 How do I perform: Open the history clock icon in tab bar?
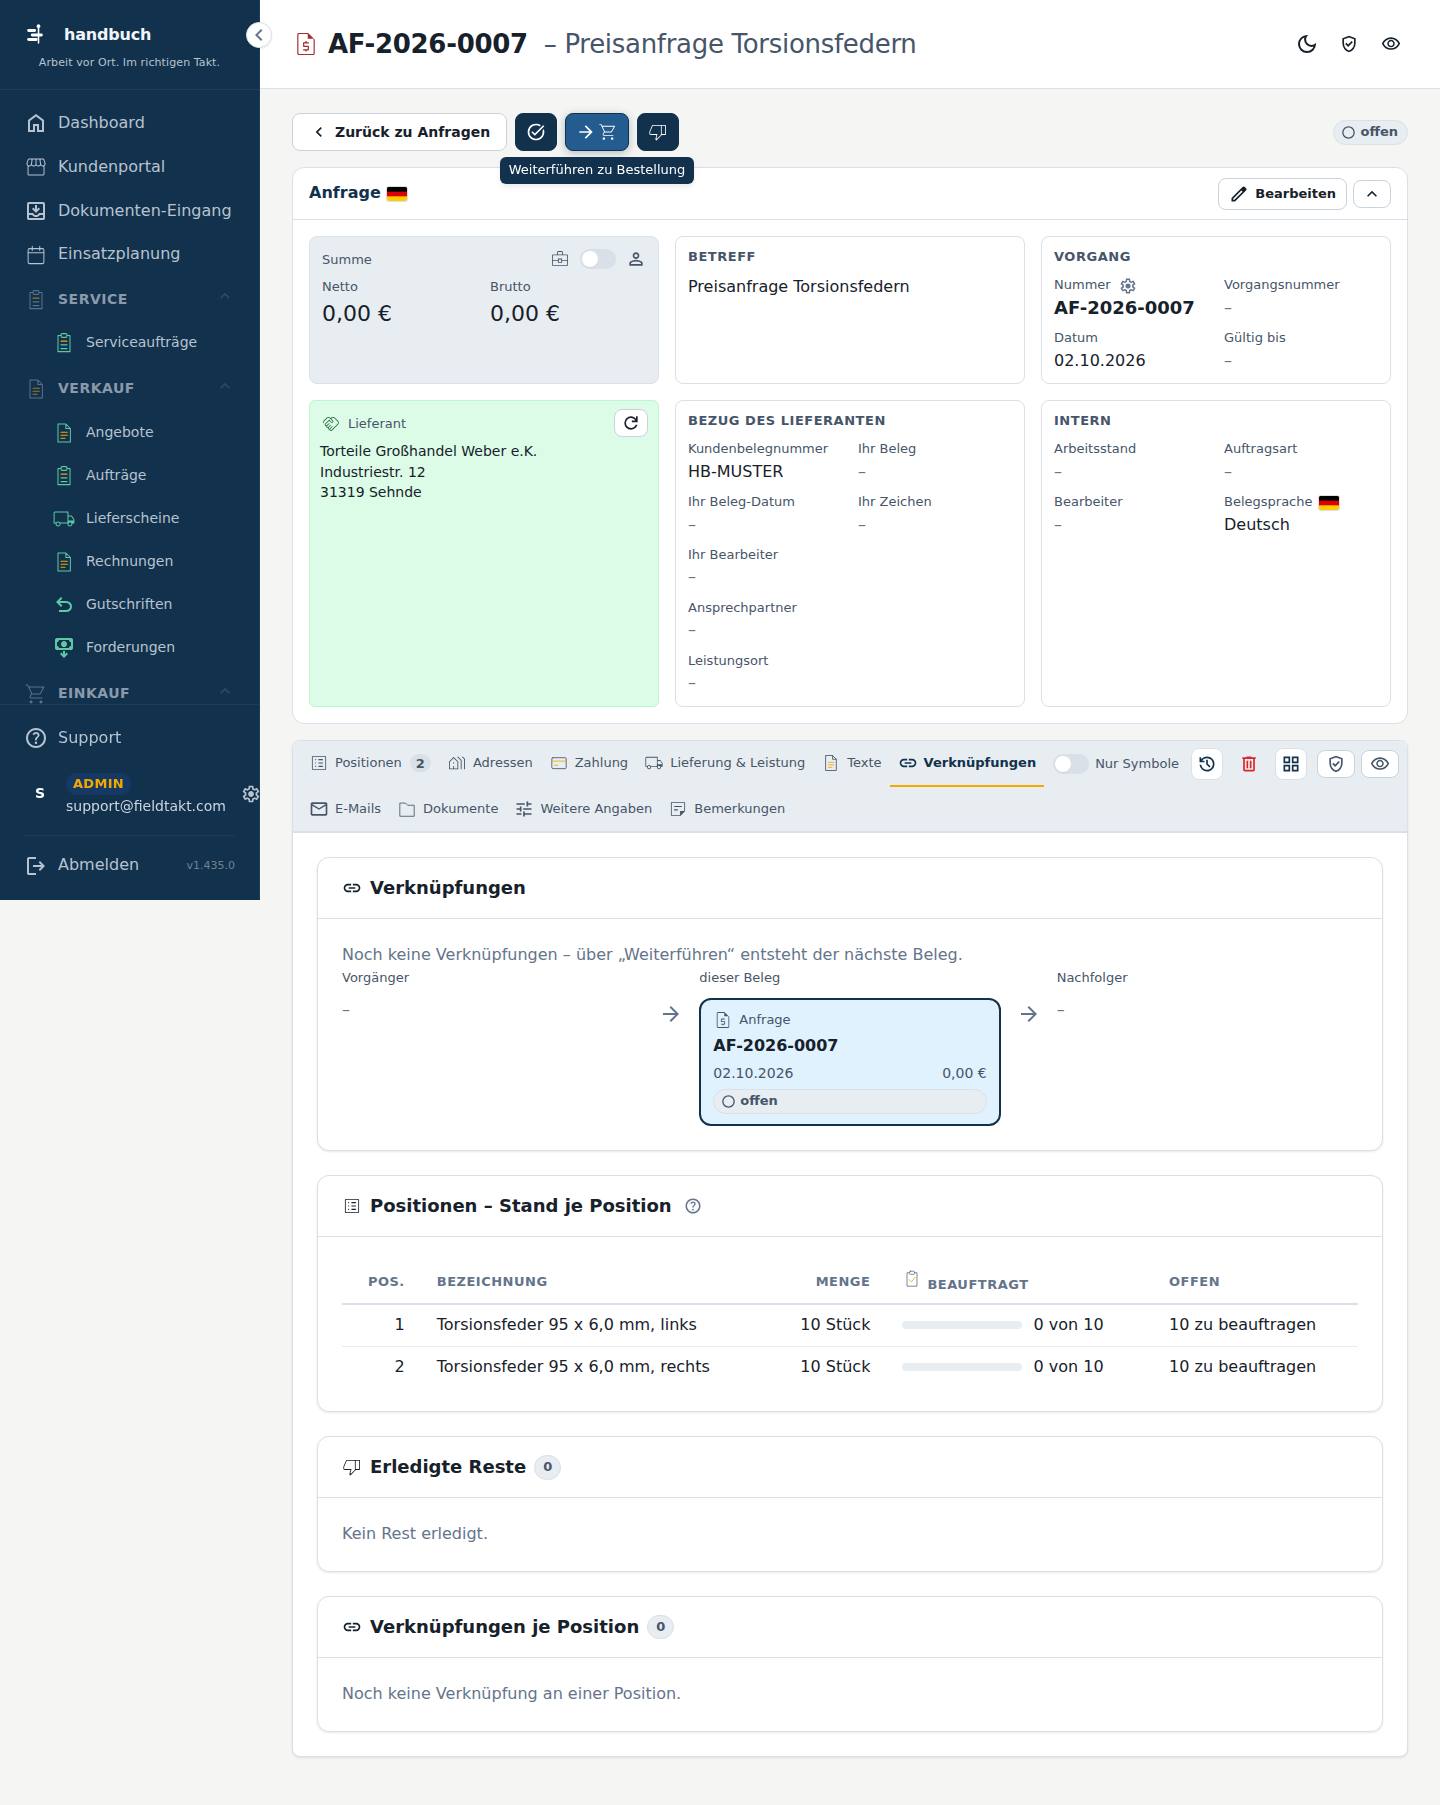point(1207,764)
